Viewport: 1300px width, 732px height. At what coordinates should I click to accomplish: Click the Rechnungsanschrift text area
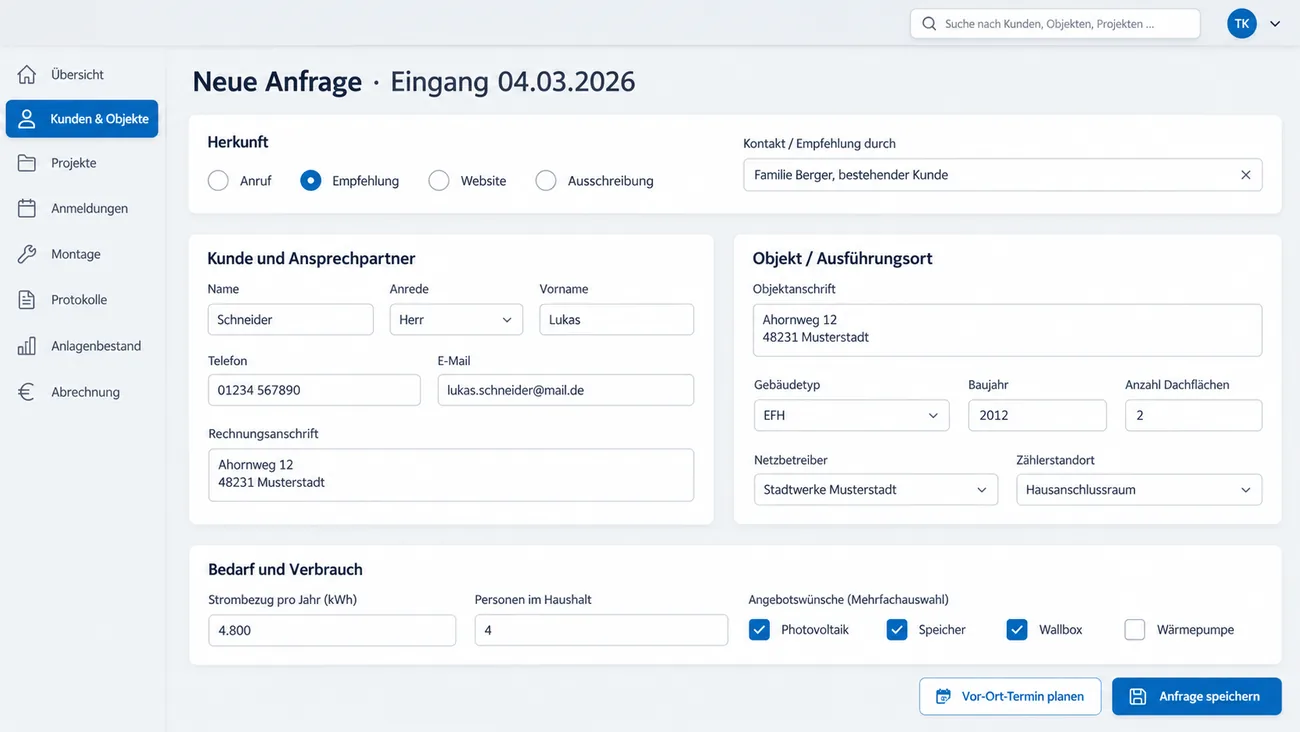click(451, 475)
